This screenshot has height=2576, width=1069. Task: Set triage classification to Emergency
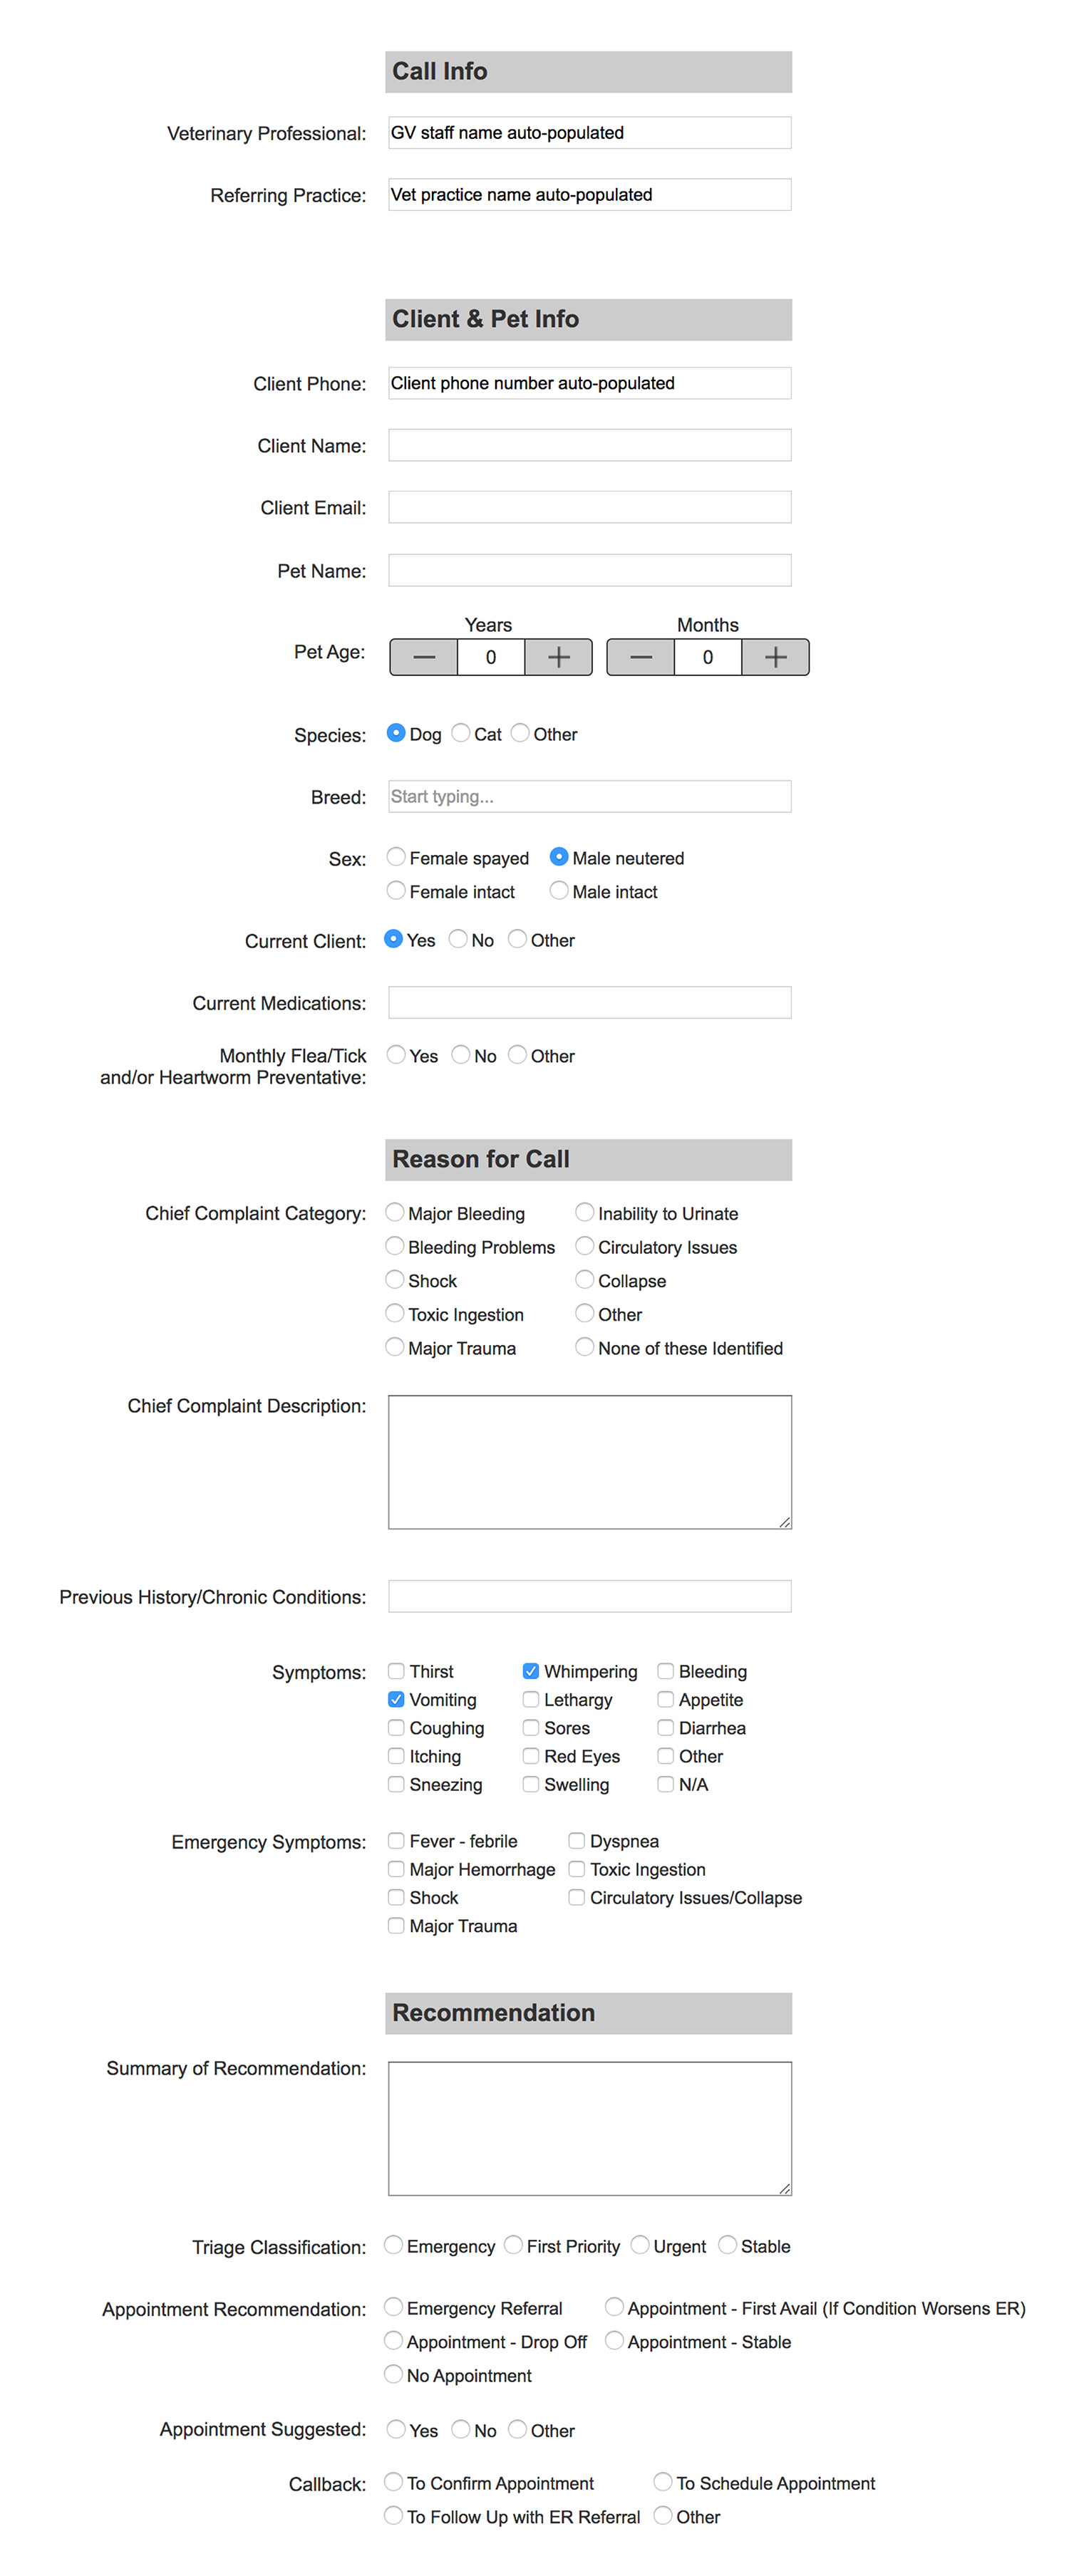394,2245
